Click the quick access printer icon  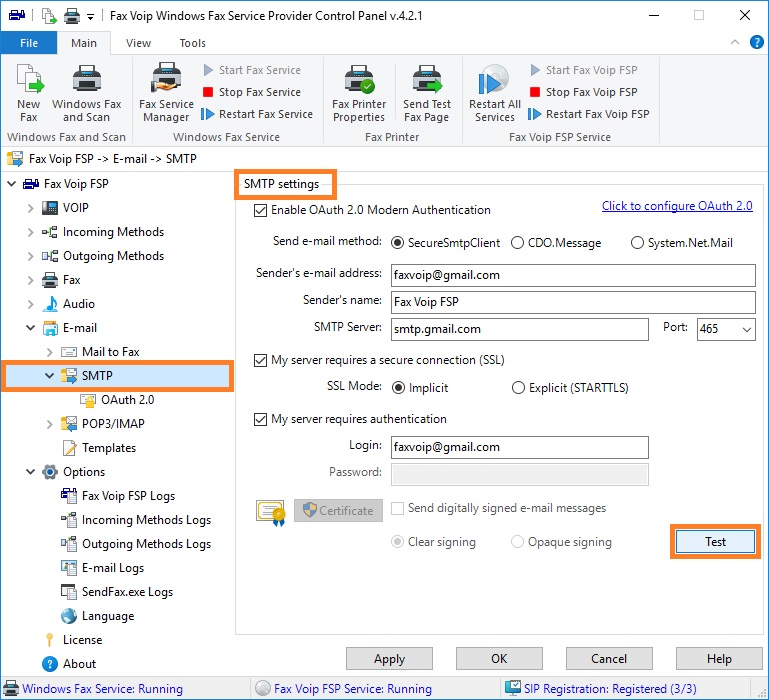click(72, 16)
